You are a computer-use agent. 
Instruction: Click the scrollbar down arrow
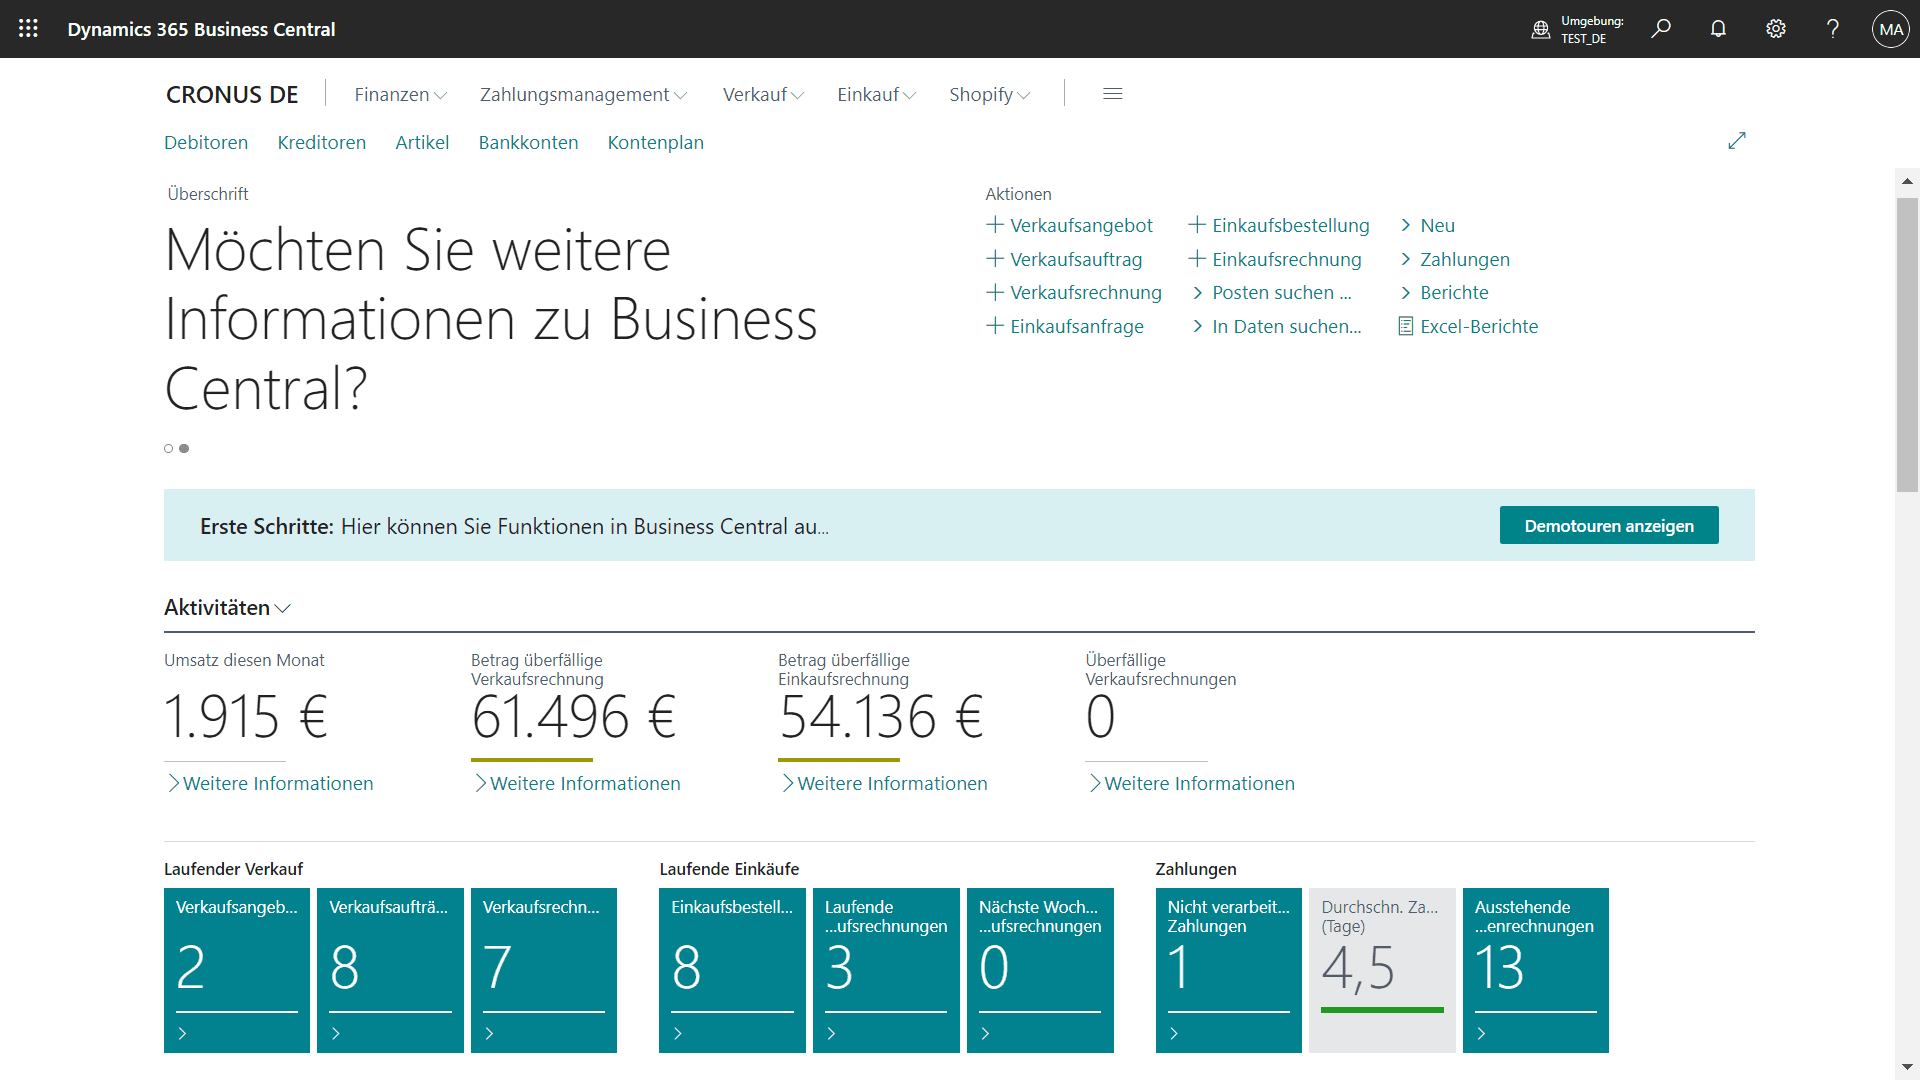click(x=1907, y=1067)
